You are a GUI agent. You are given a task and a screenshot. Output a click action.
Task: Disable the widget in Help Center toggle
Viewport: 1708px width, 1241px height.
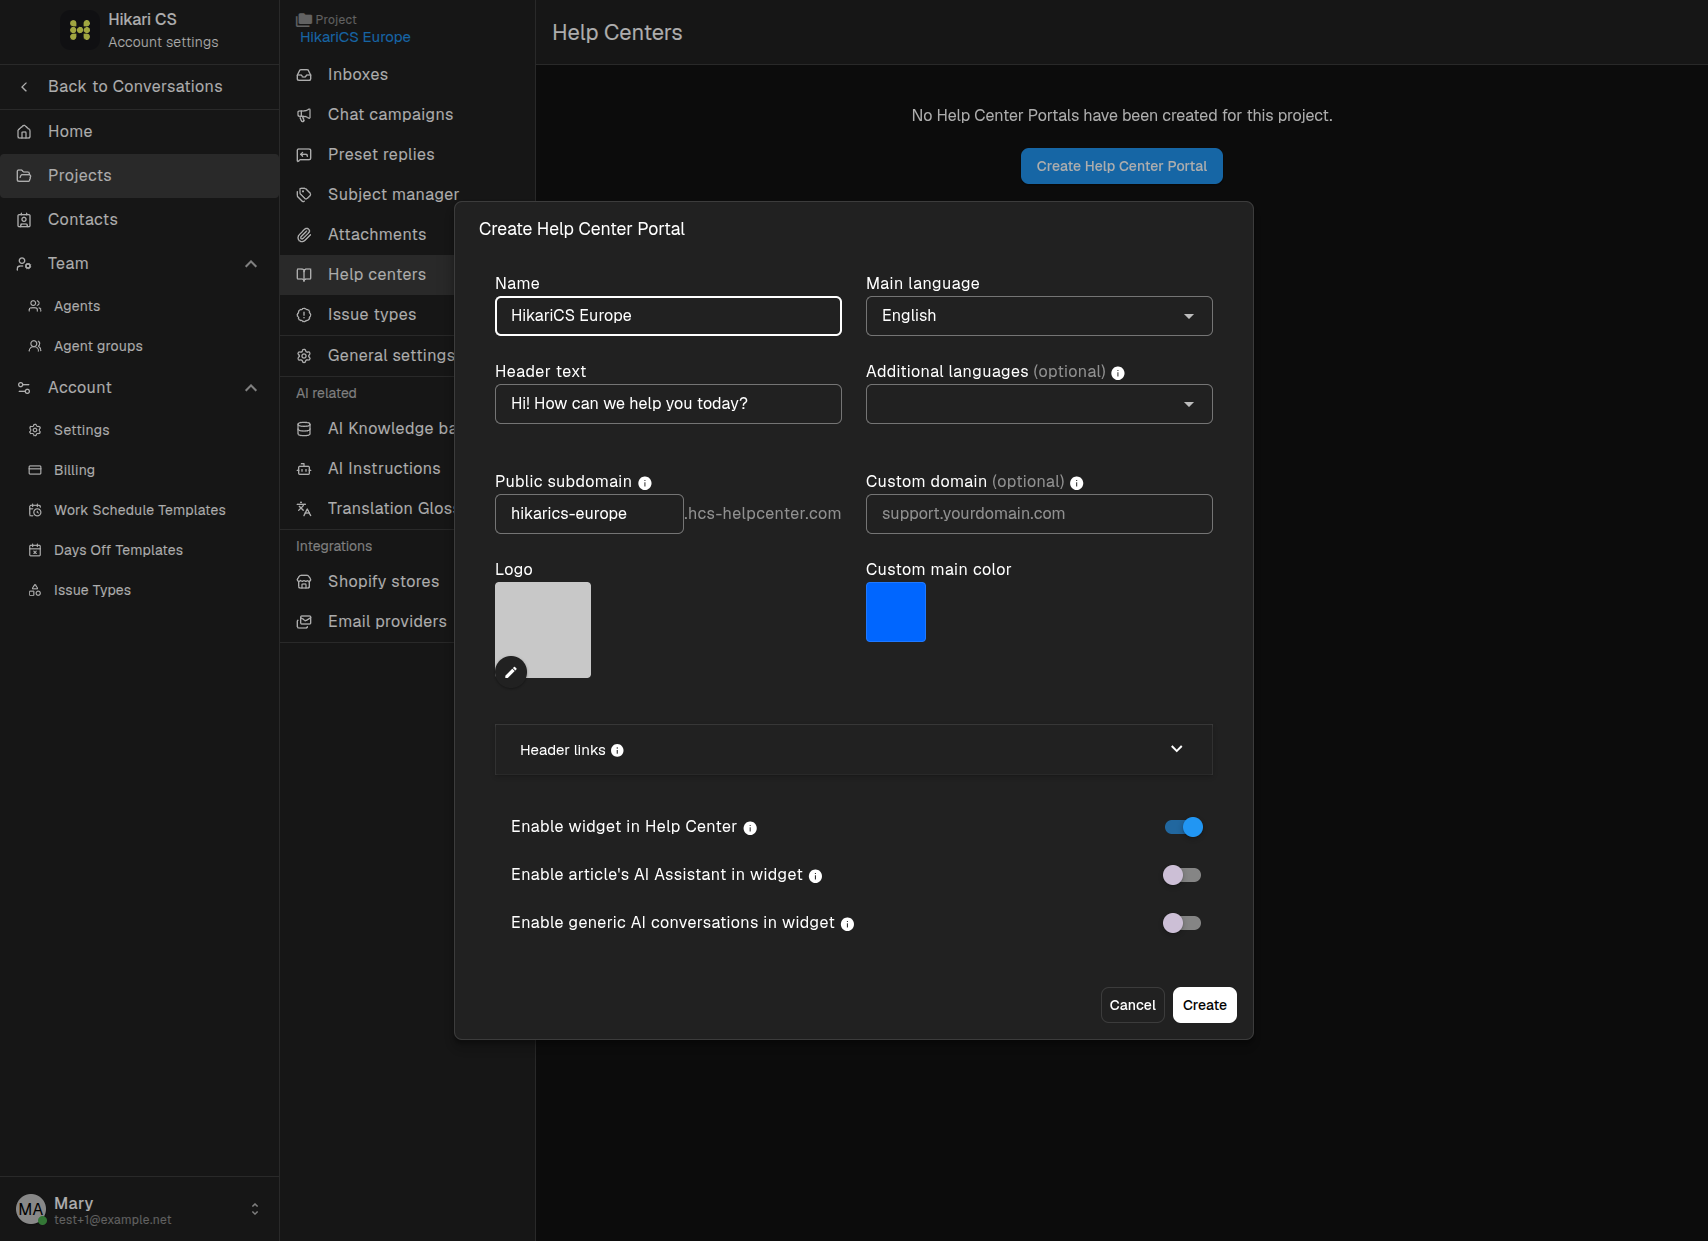coord(1183,827)
